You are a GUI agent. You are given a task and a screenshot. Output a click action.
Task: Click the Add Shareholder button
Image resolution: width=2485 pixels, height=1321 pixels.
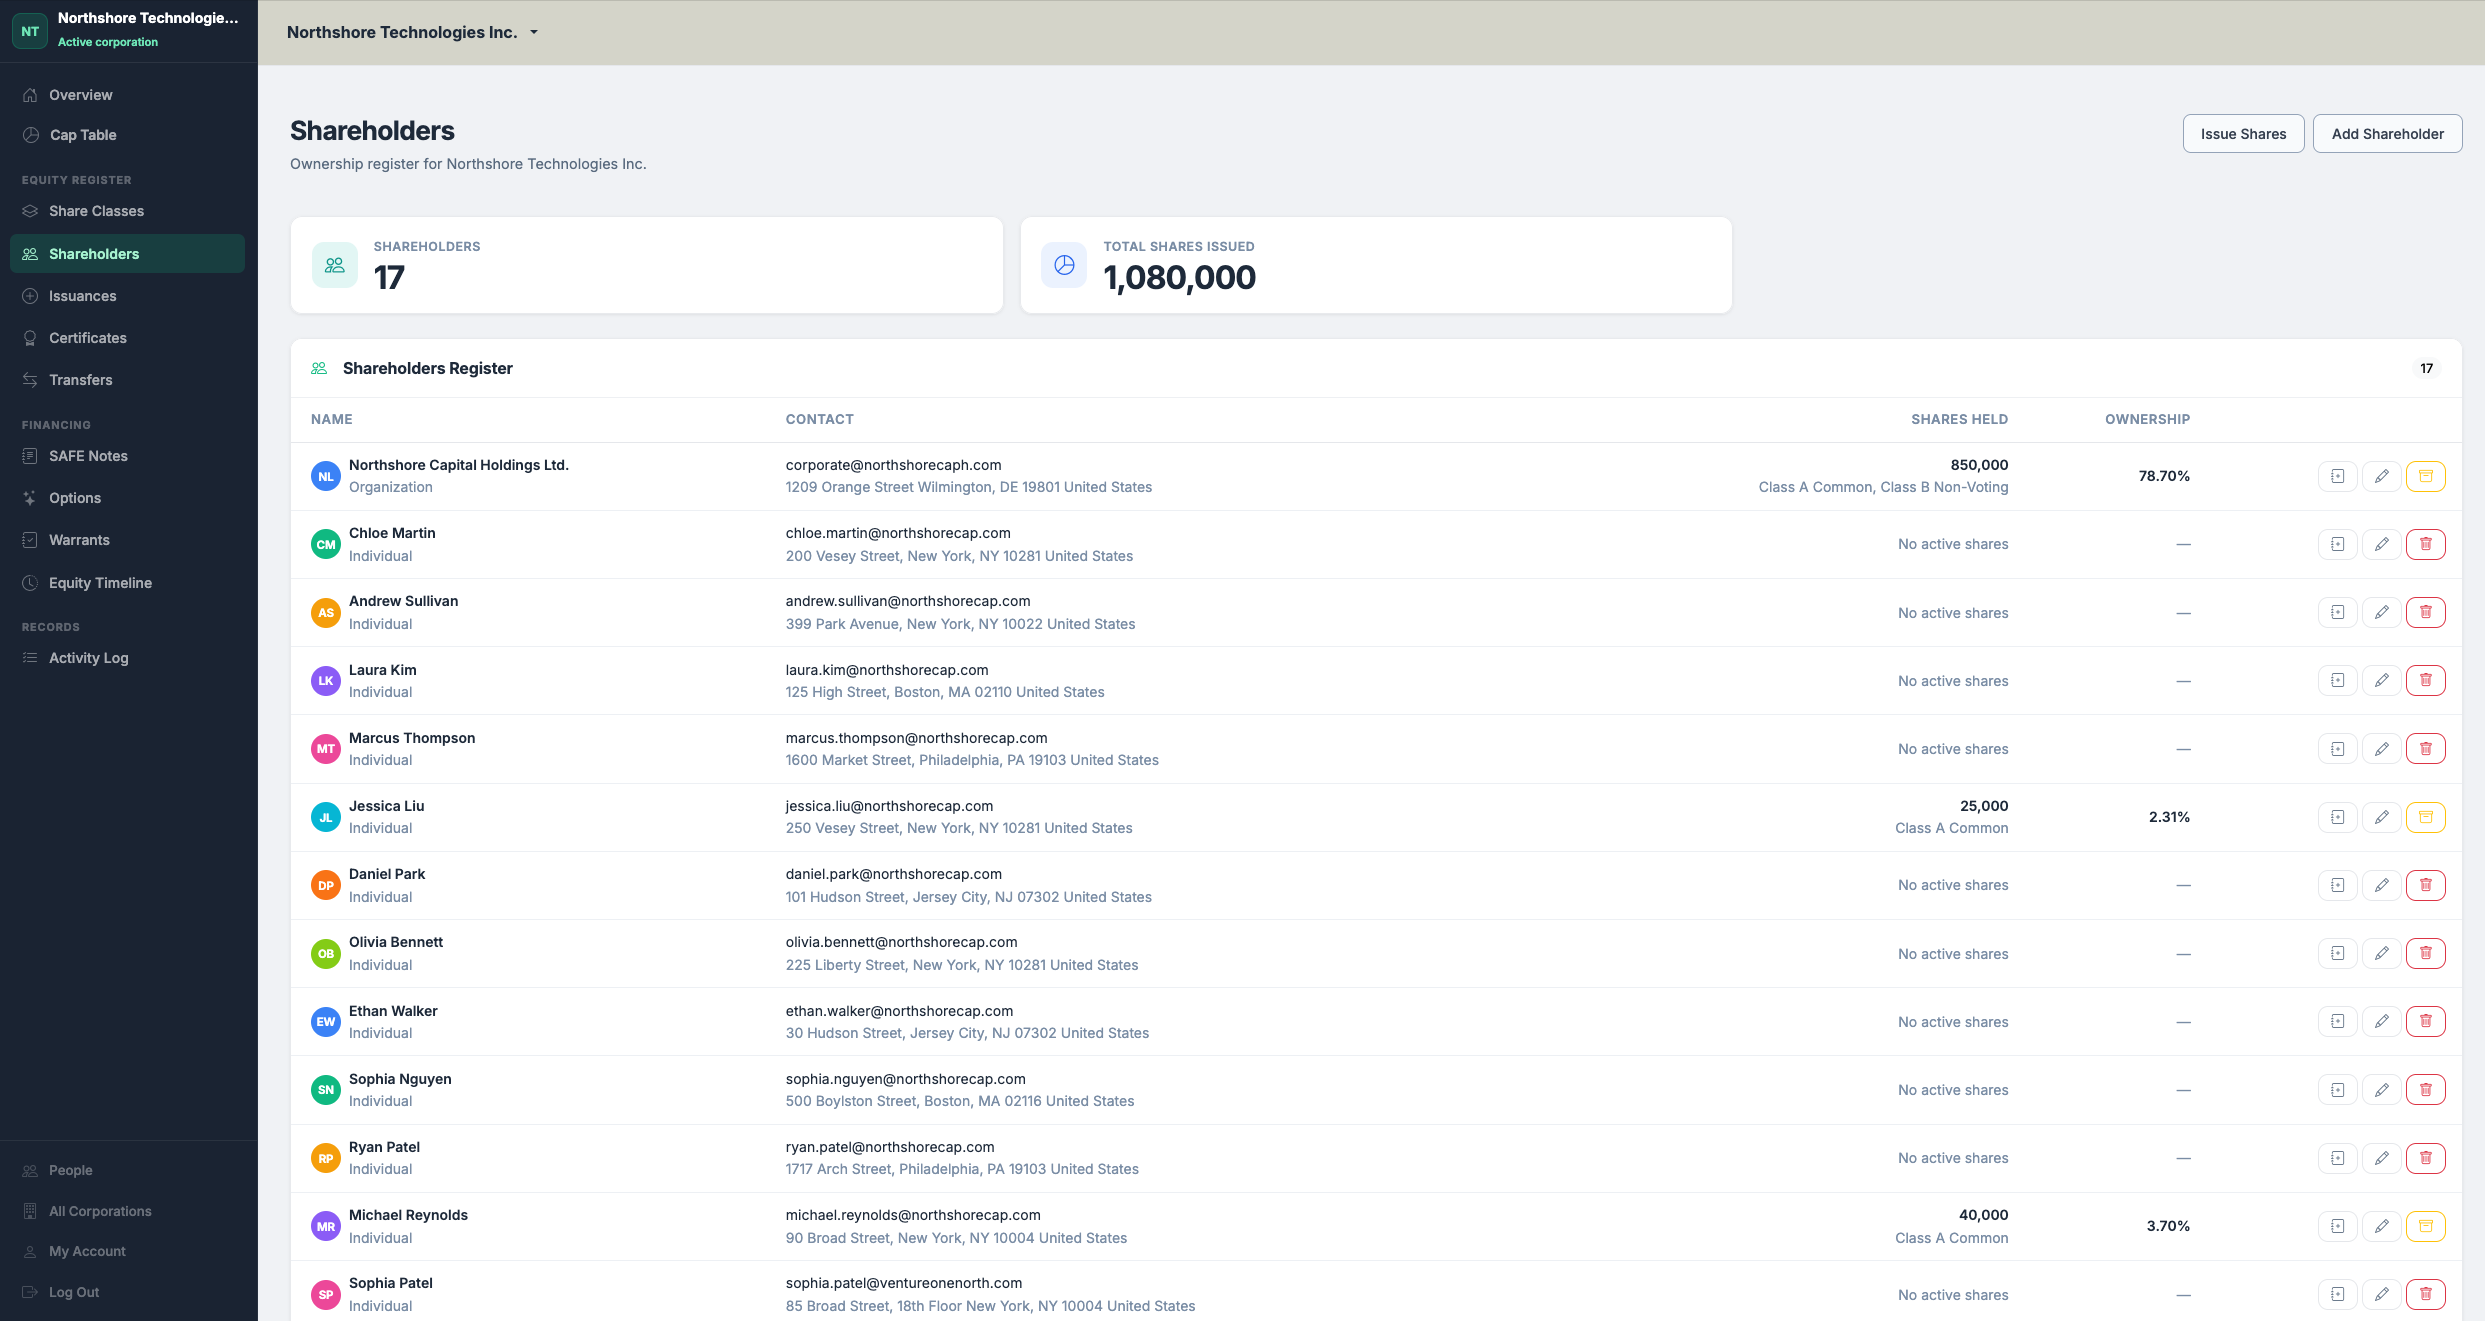(2387, 133)
